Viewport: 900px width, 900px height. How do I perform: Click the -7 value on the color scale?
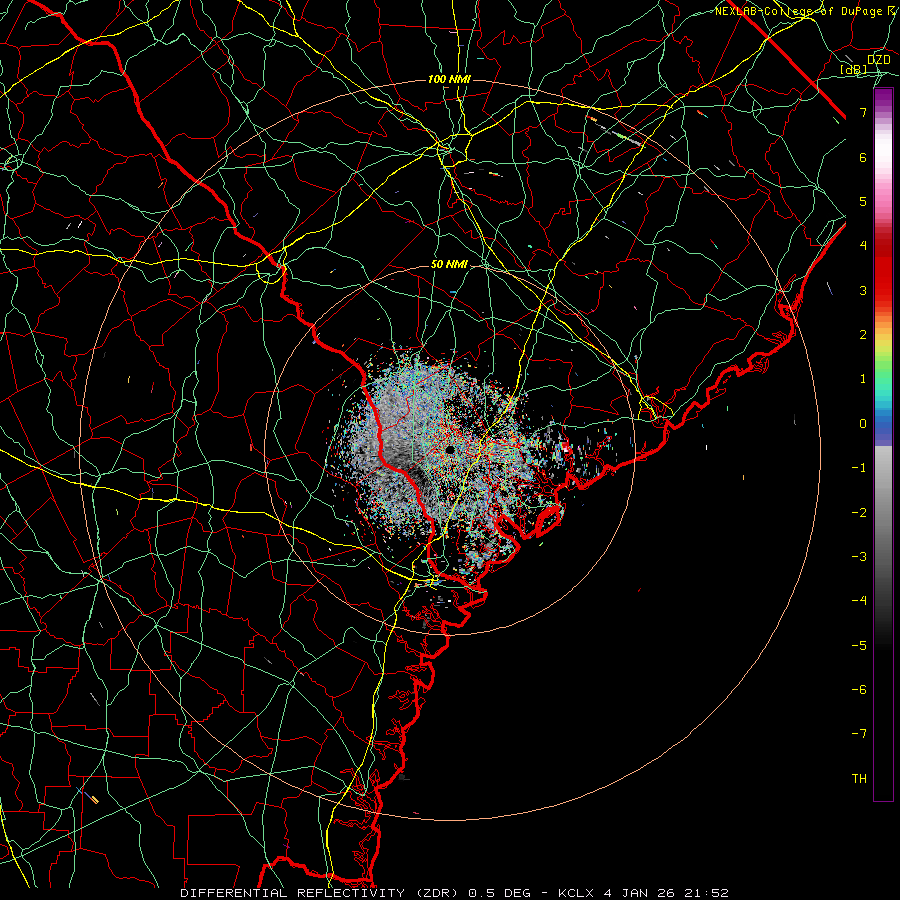859,734
